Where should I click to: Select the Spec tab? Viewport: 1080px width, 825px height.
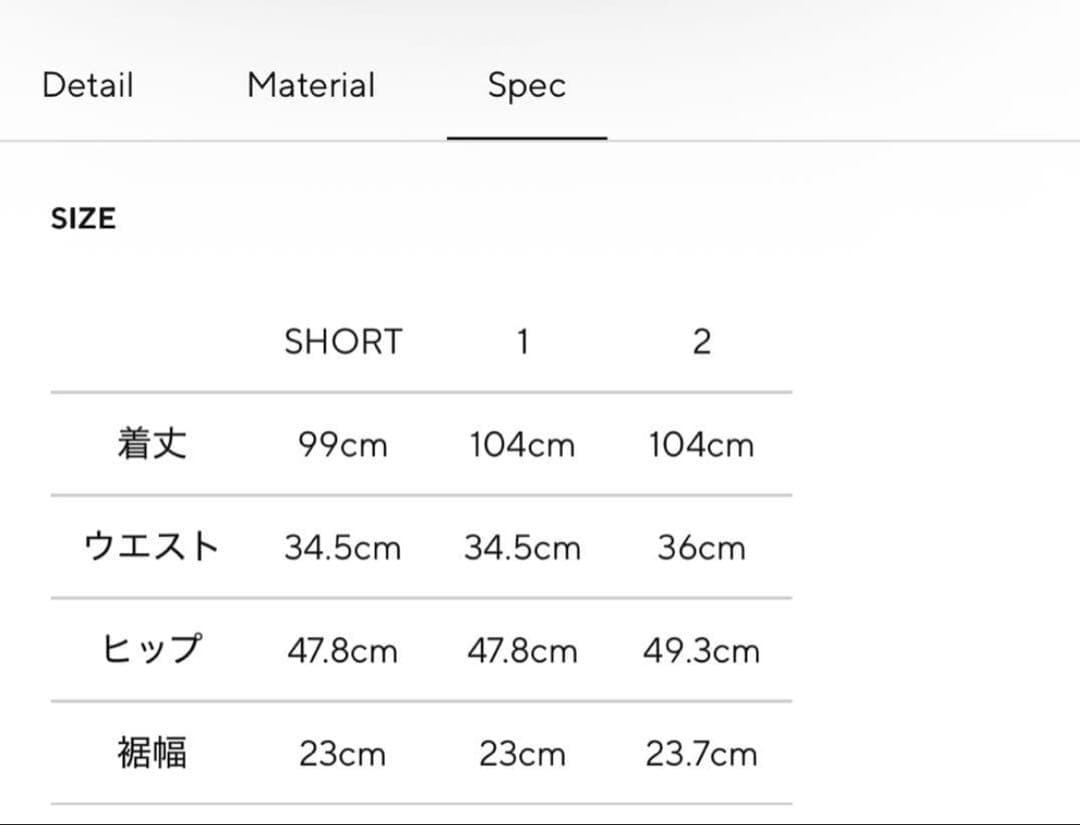click(x=526, y=86)
